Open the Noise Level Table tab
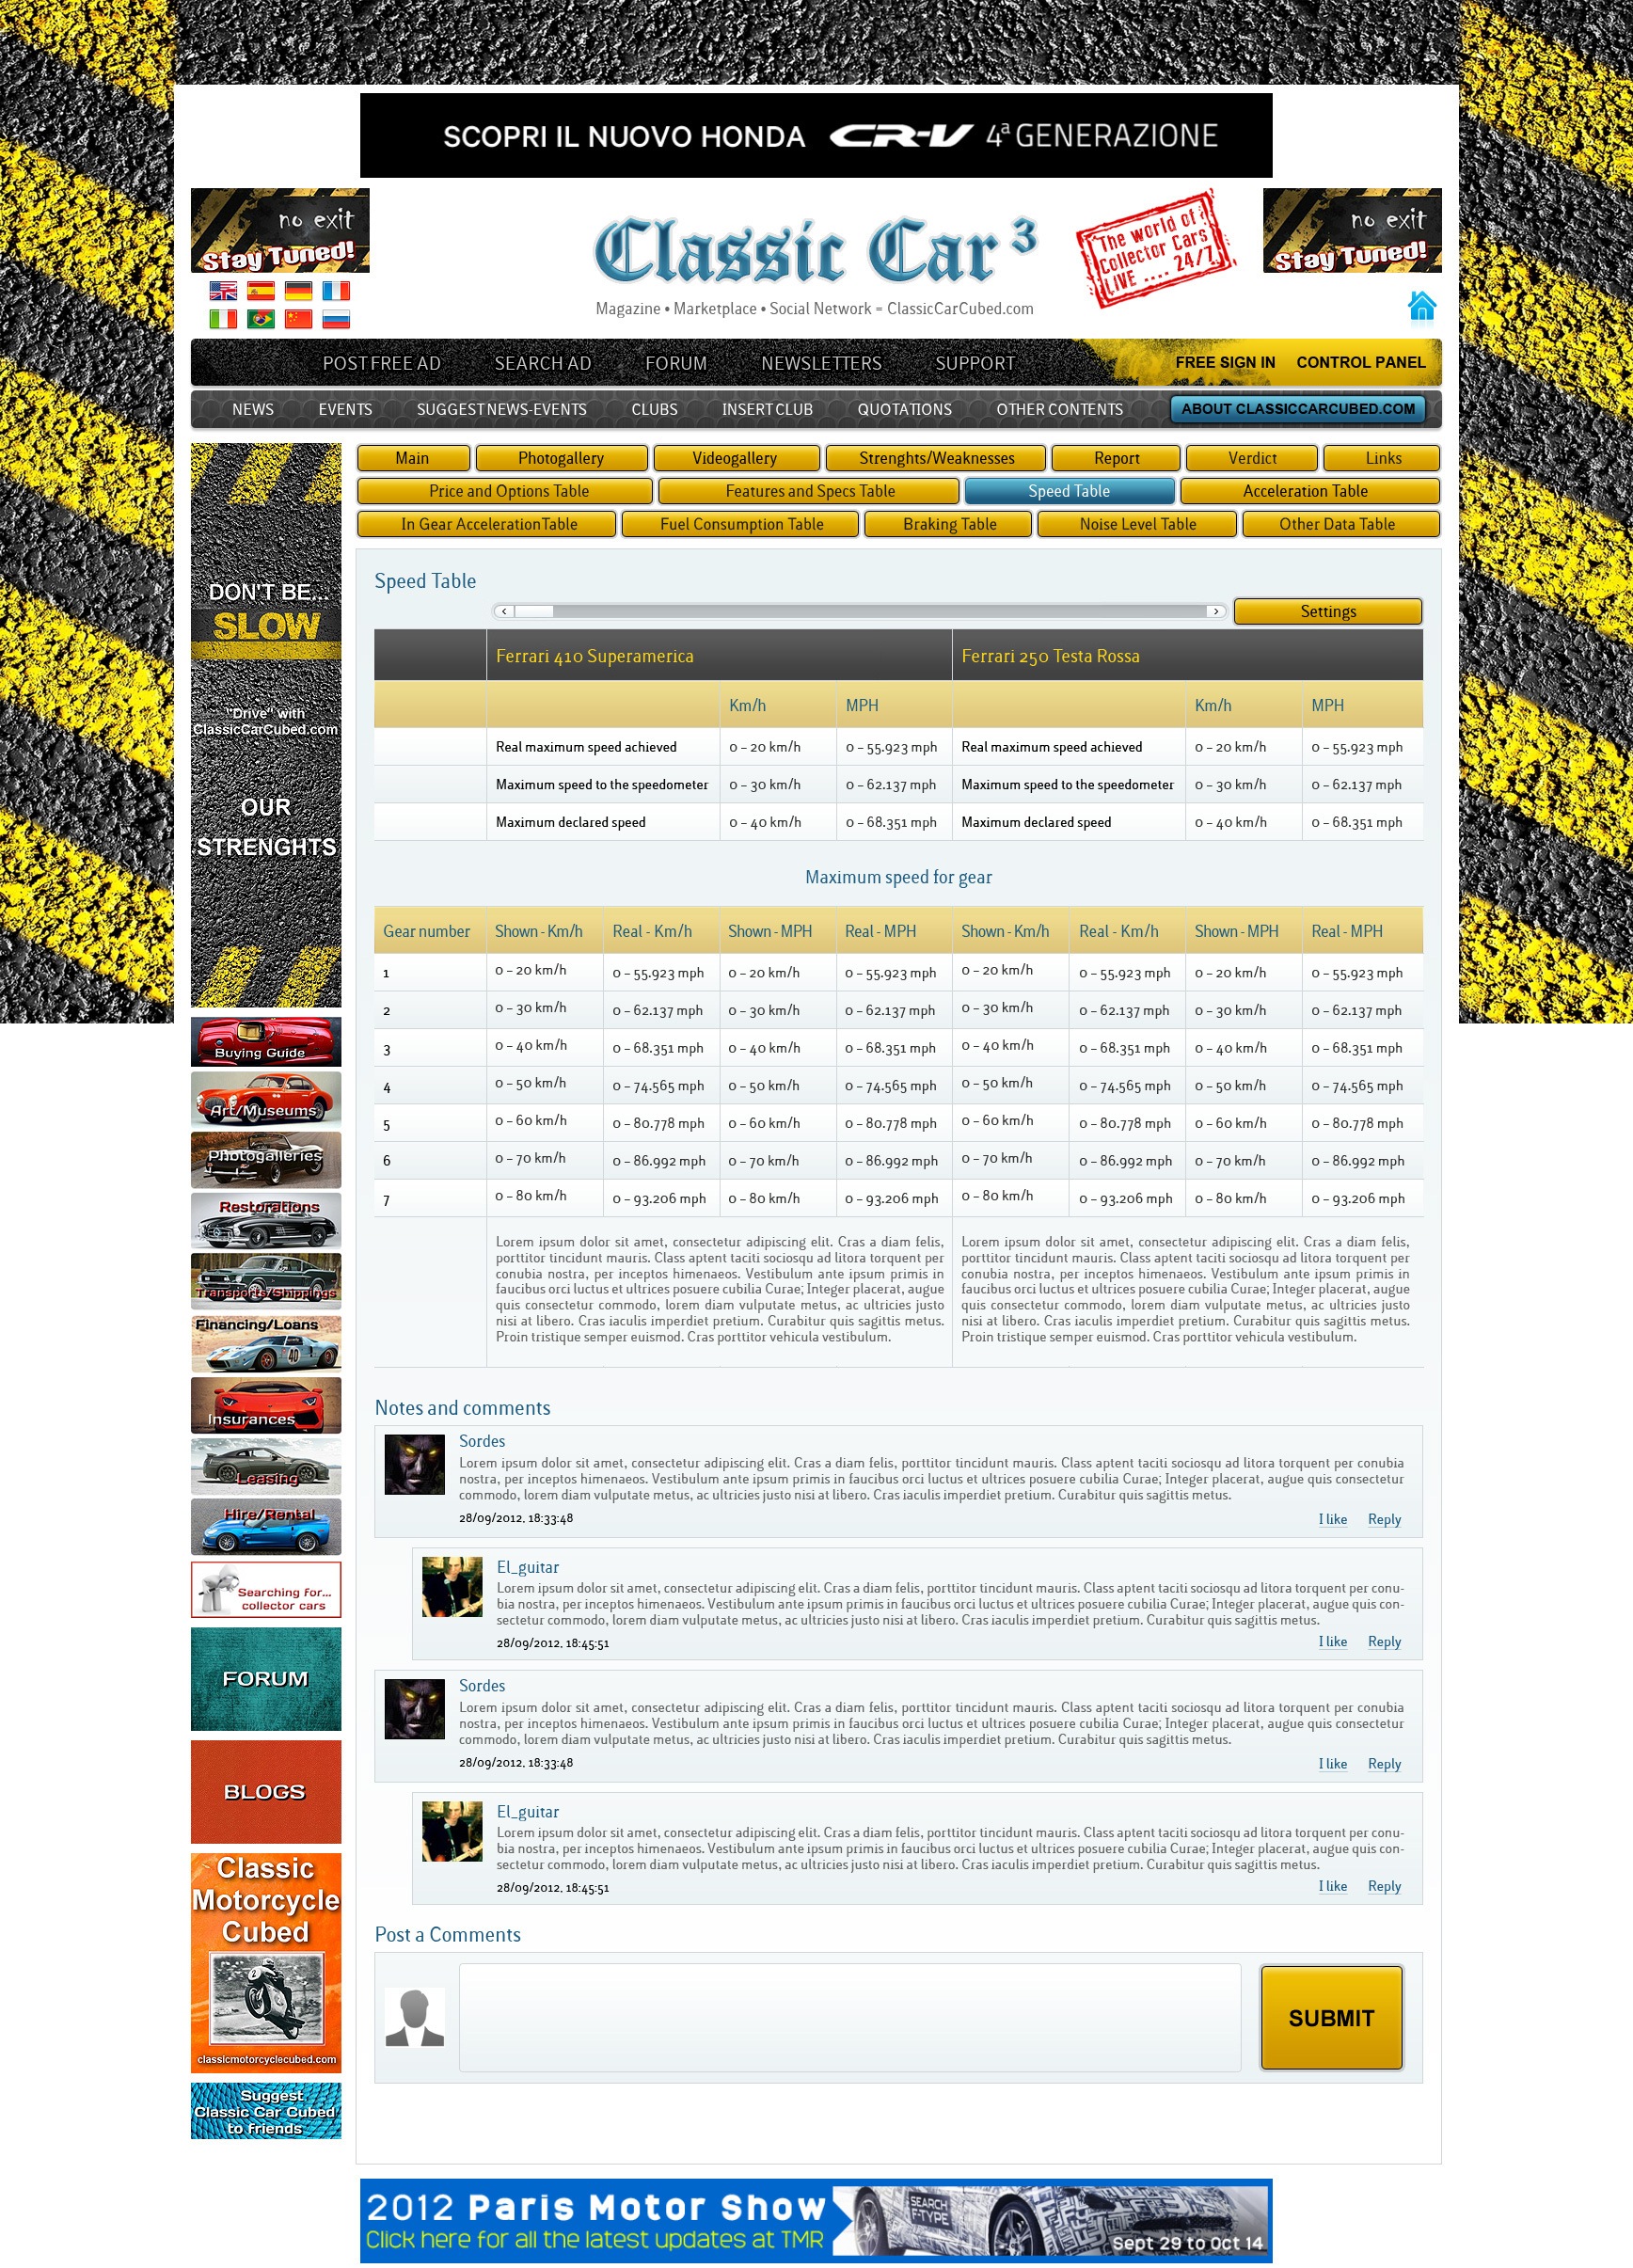This screenshot has height=2268, width=1633. pos(1137,524)
